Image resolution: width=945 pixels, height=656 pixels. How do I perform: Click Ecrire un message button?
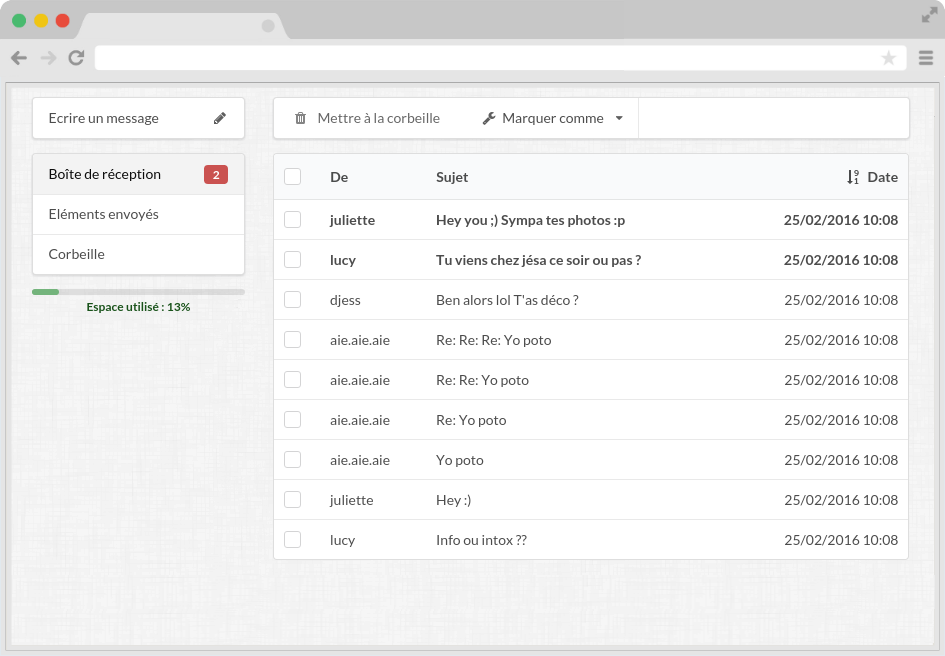point(138,118)
